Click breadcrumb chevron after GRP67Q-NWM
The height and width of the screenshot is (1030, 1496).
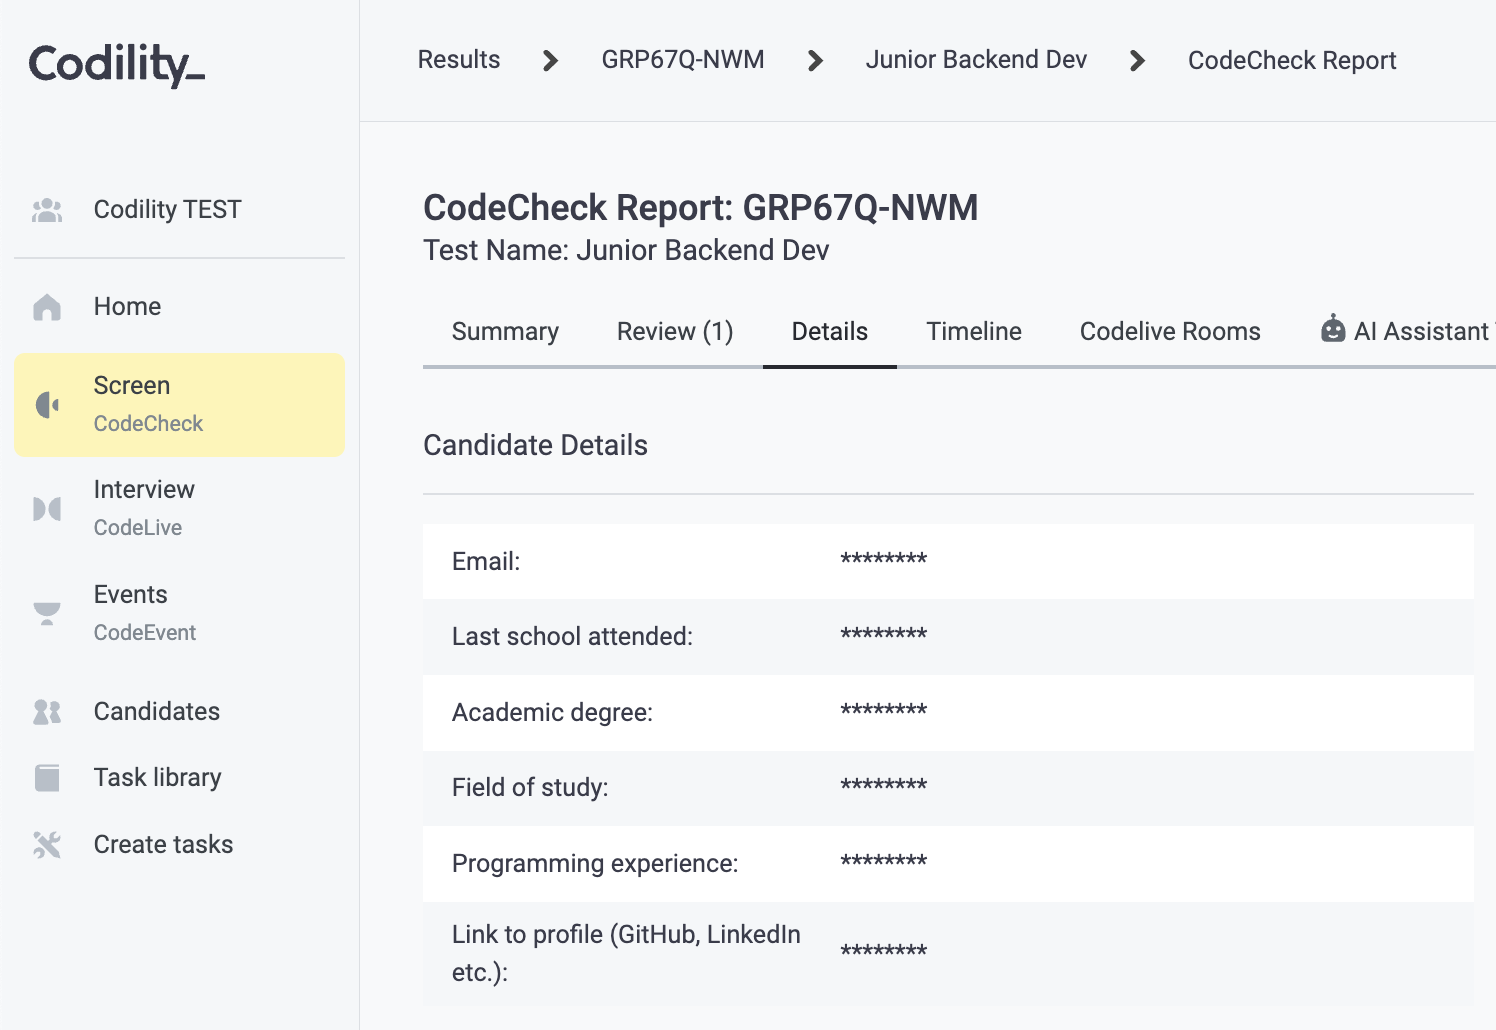pyautogui.click(x=815, y=61)
